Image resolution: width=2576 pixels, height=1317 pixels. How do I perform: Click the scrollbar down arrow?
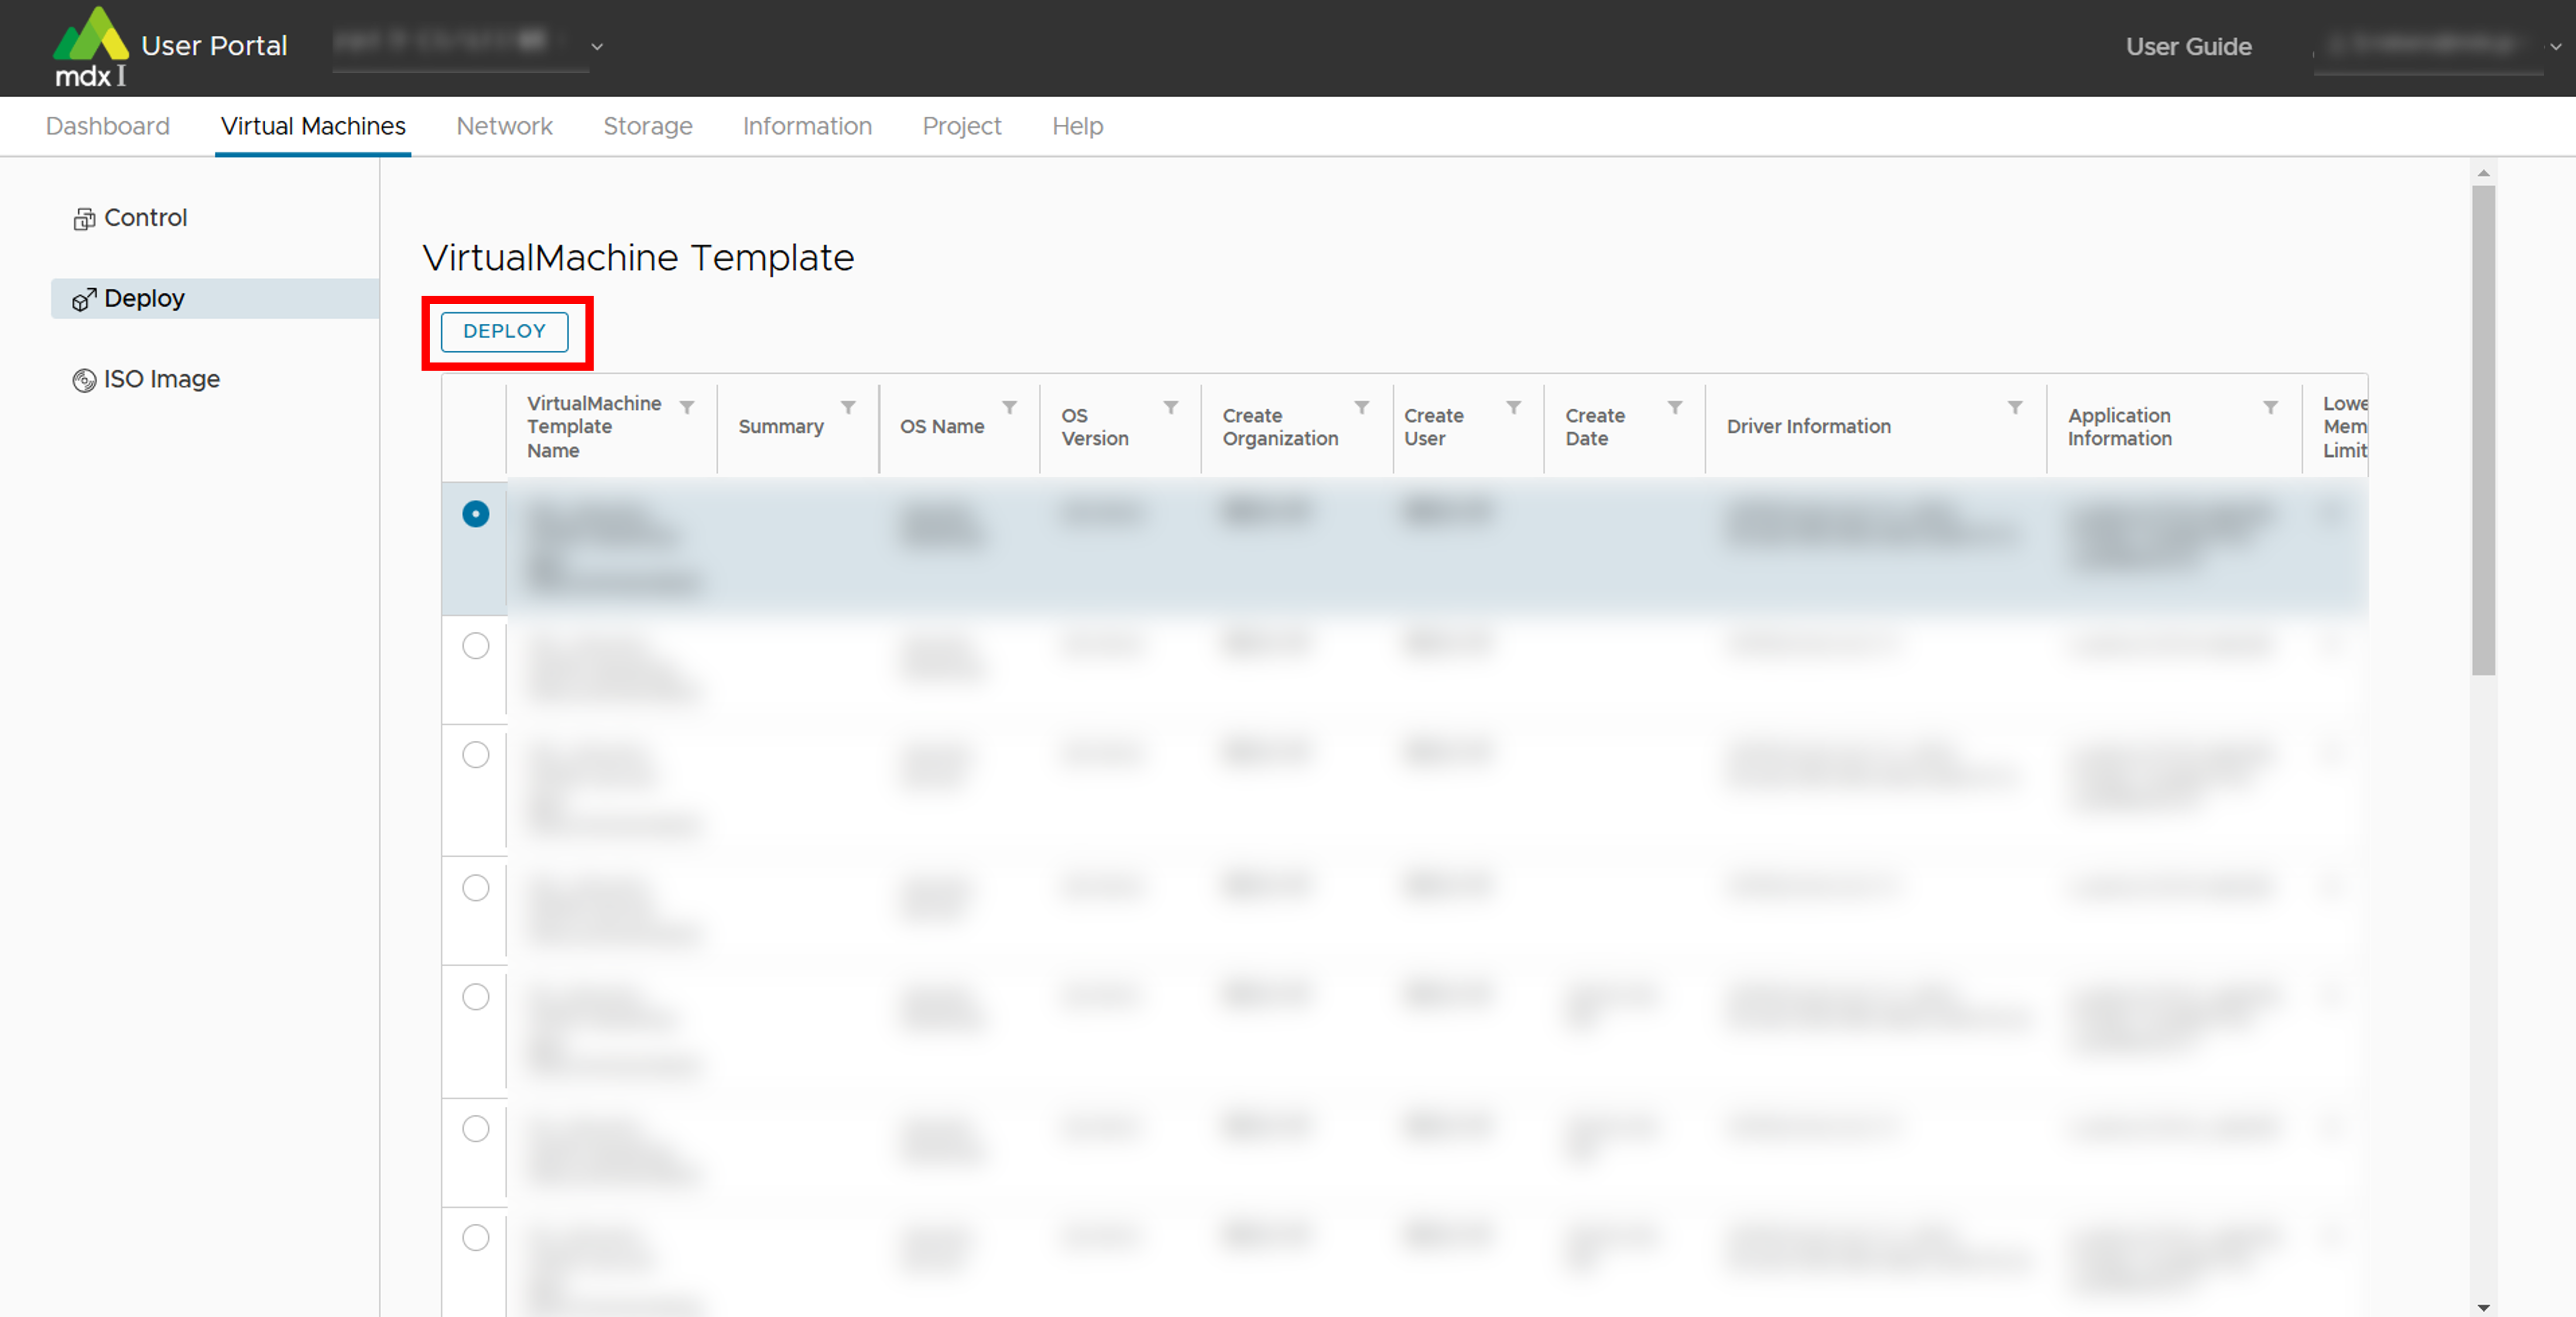(x=2484, y=1307)
